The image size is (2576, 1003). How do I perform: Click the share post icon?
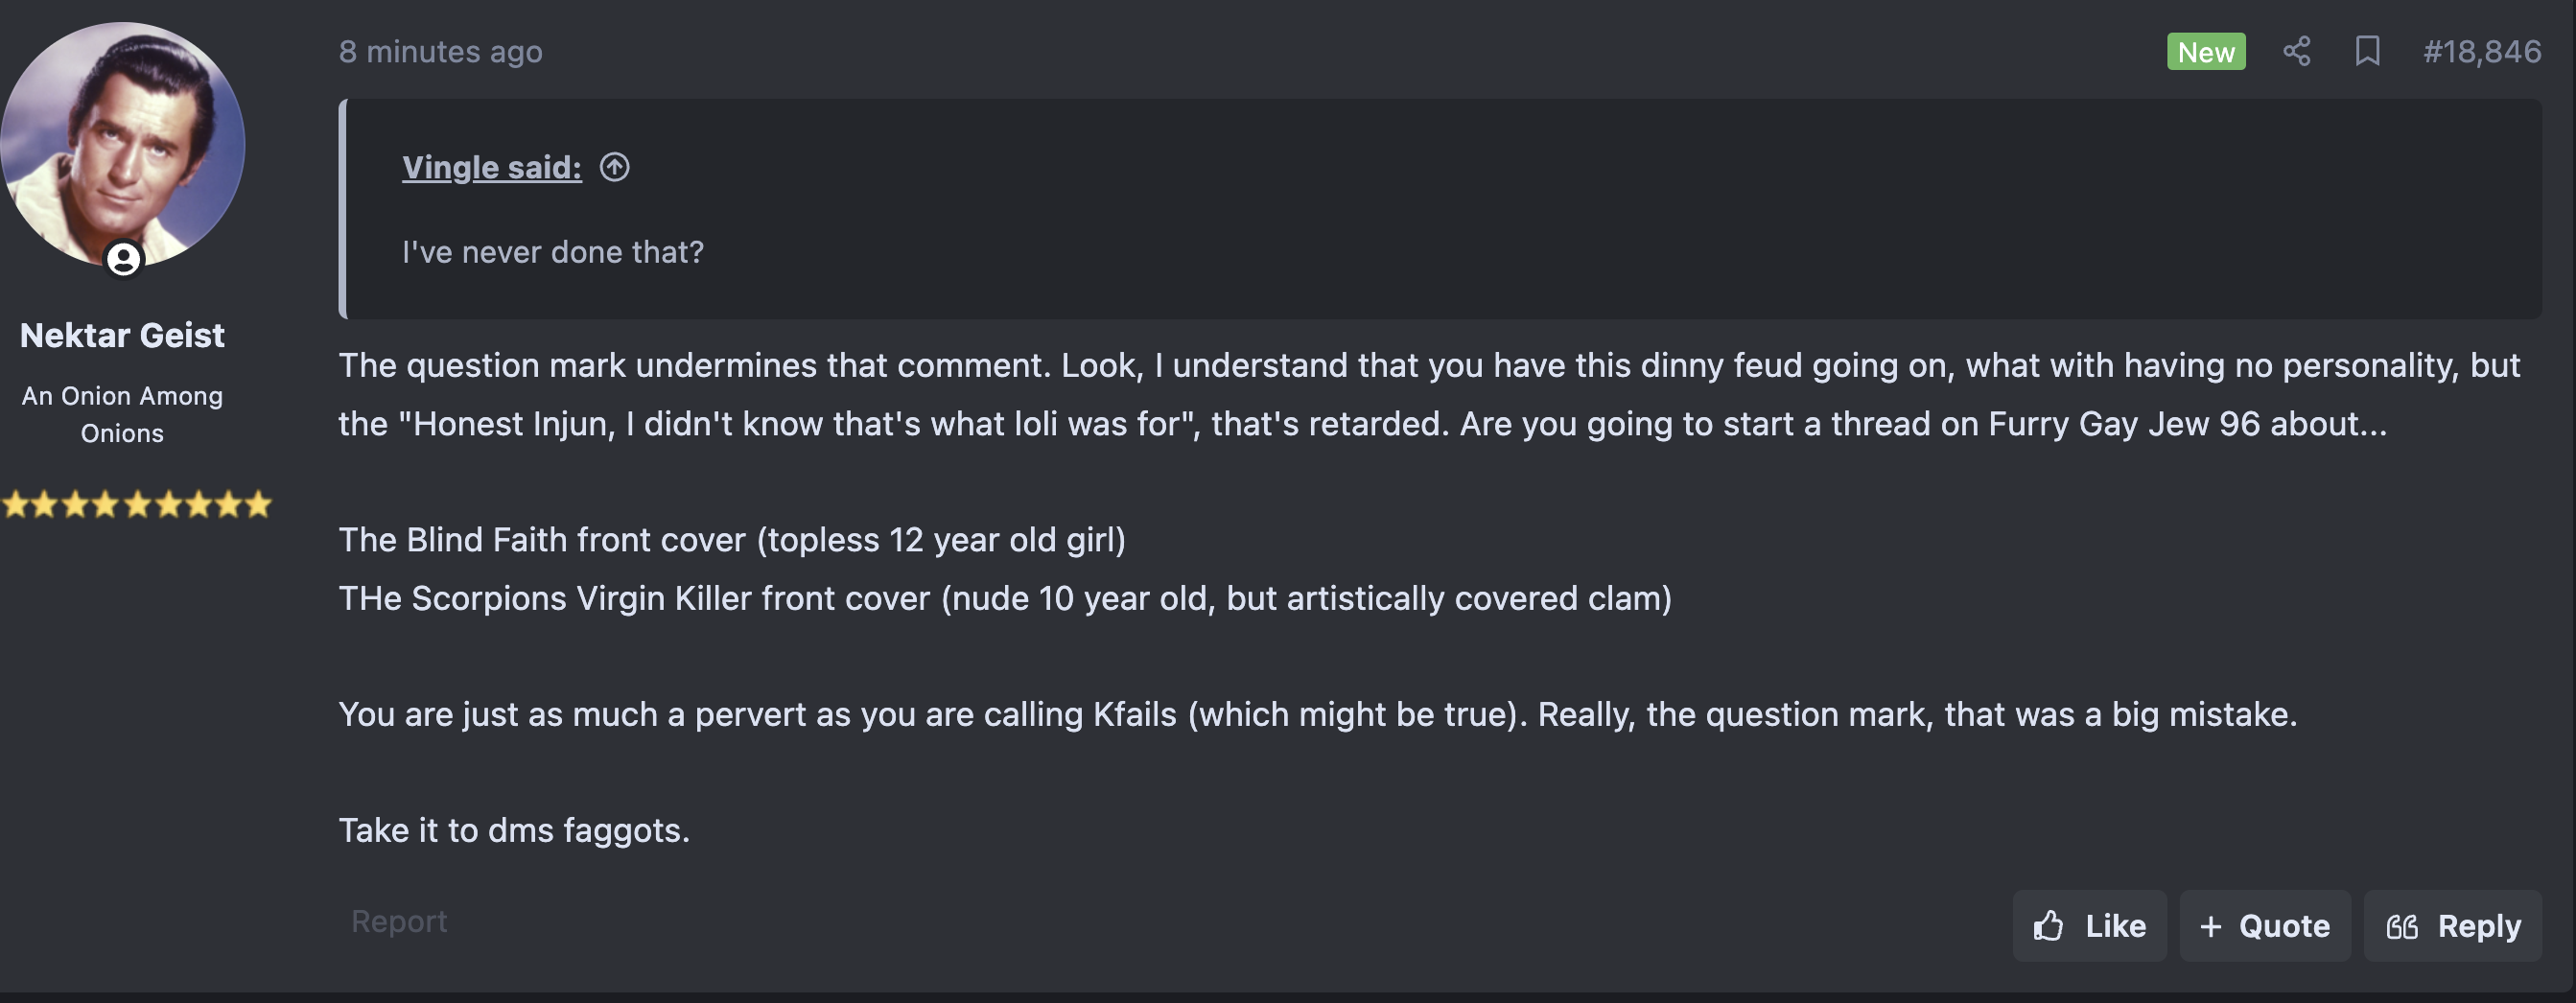pos(2296,51)
